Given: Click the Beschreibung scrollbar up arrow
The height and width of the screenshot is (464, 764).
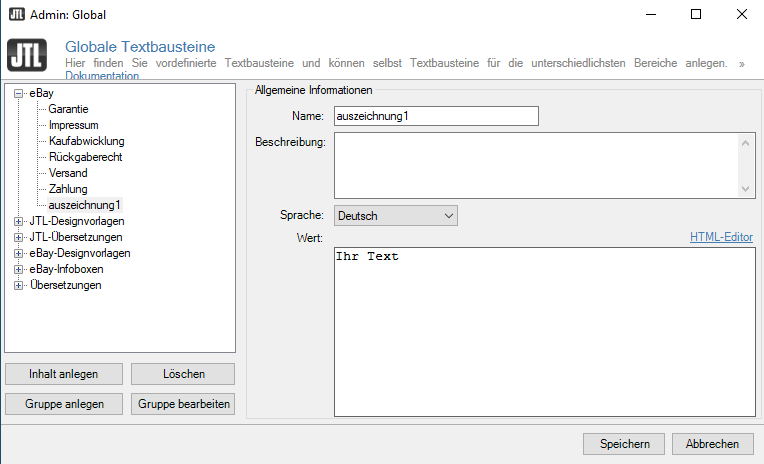Looking at the screenshot, I should tap(745, 143).
